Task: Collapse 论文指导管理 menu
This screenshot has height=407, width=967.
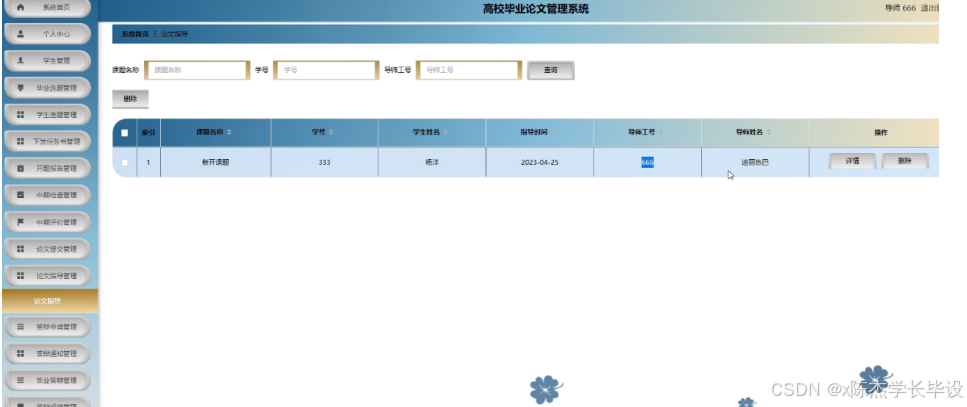Action: [47, 276]
